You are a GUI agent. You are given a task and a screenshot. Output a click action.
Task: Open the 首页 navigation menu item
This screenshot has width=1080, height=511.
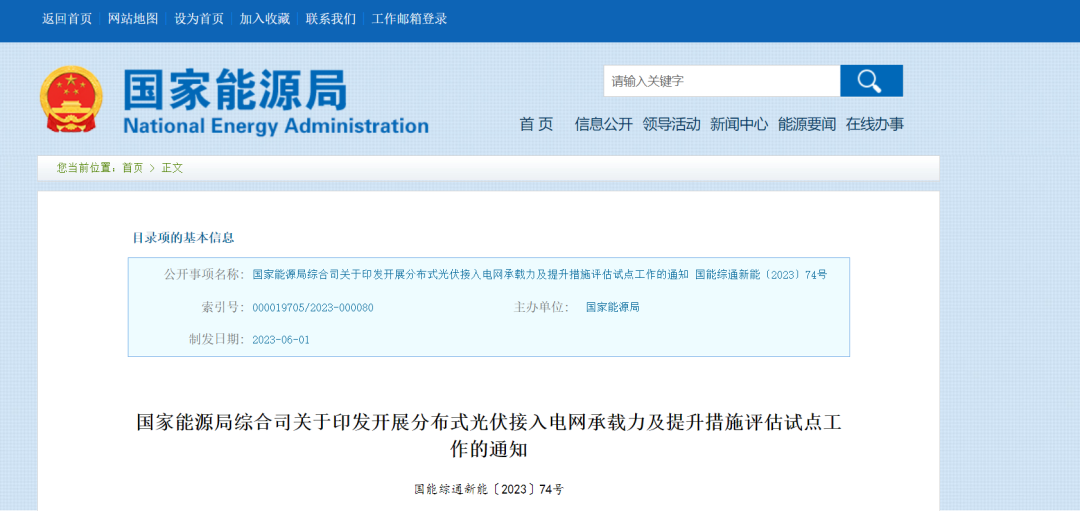(536, 124)
